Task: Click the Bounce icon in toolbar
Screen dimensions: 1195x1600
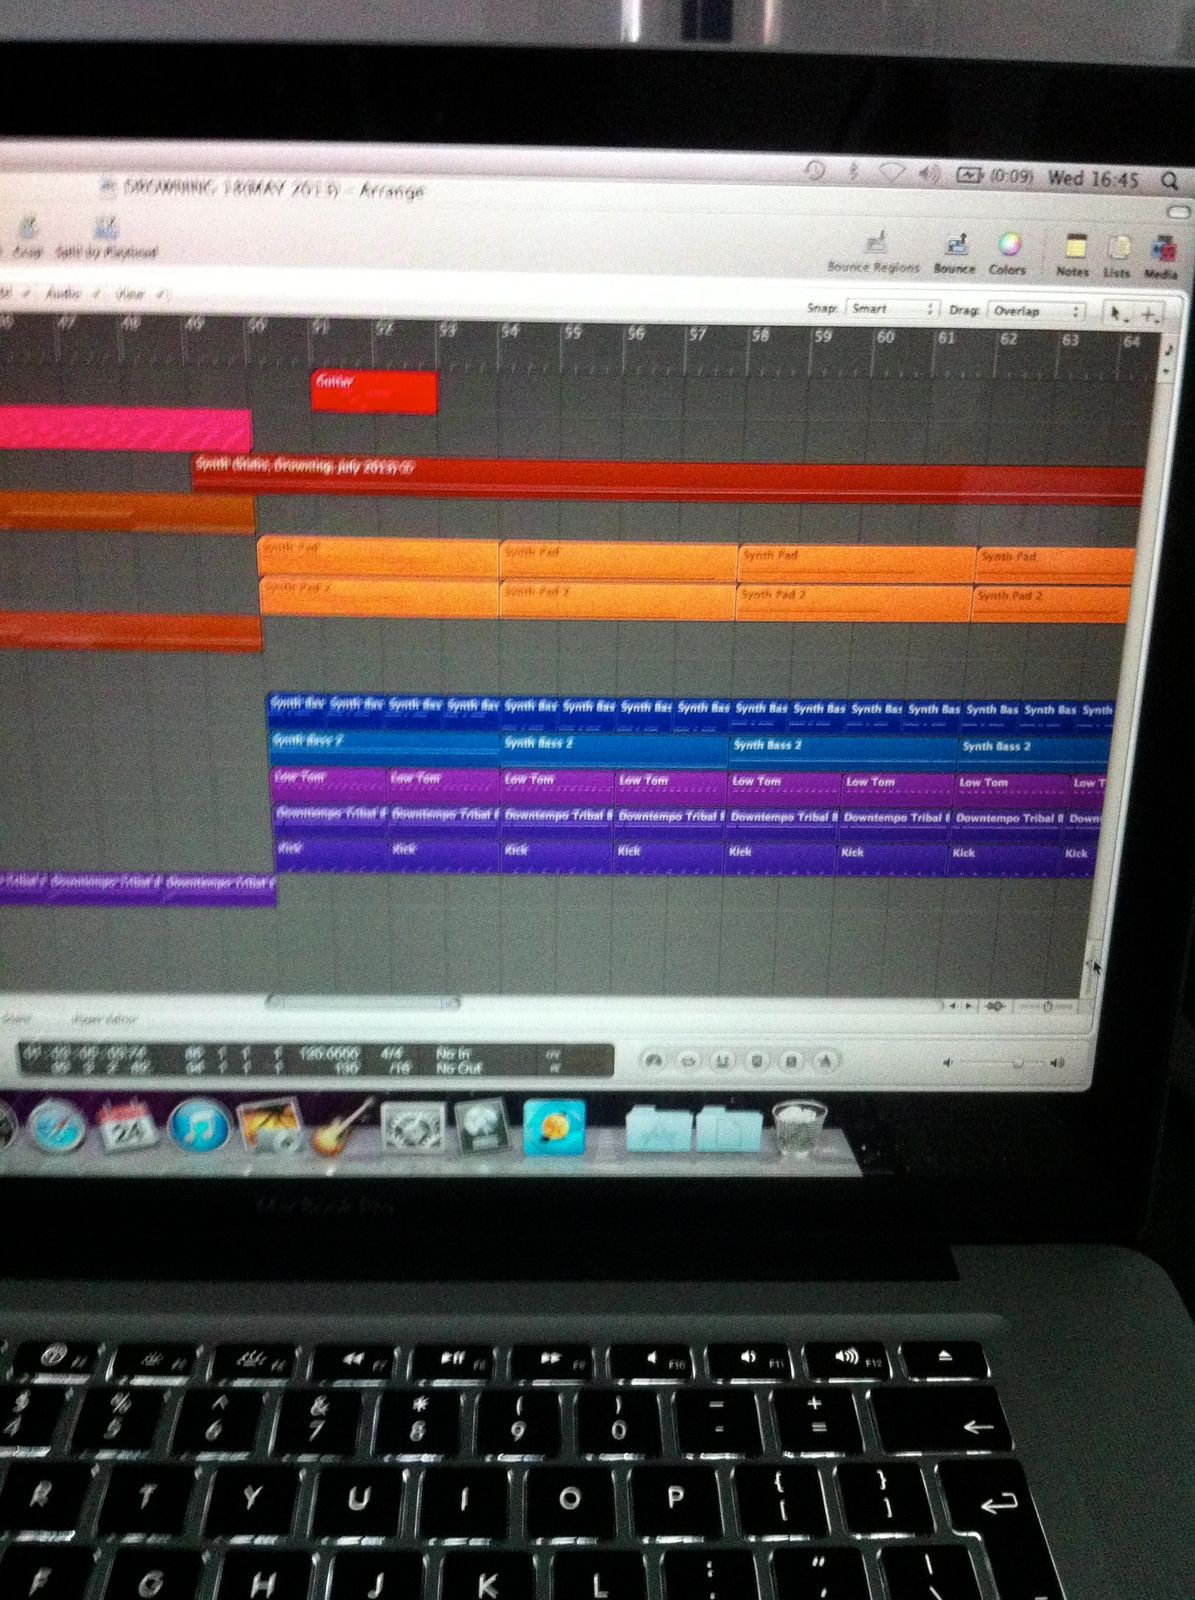Action: (955, 246)
